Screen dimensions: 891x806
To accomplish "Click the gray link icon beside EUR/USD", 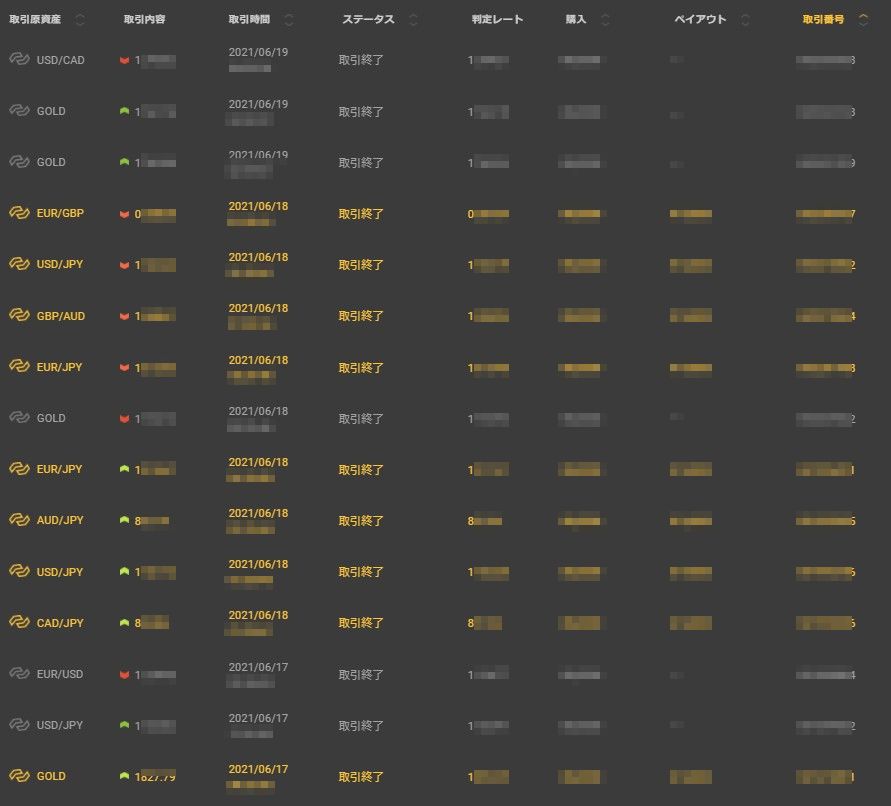I will [19, 674].
